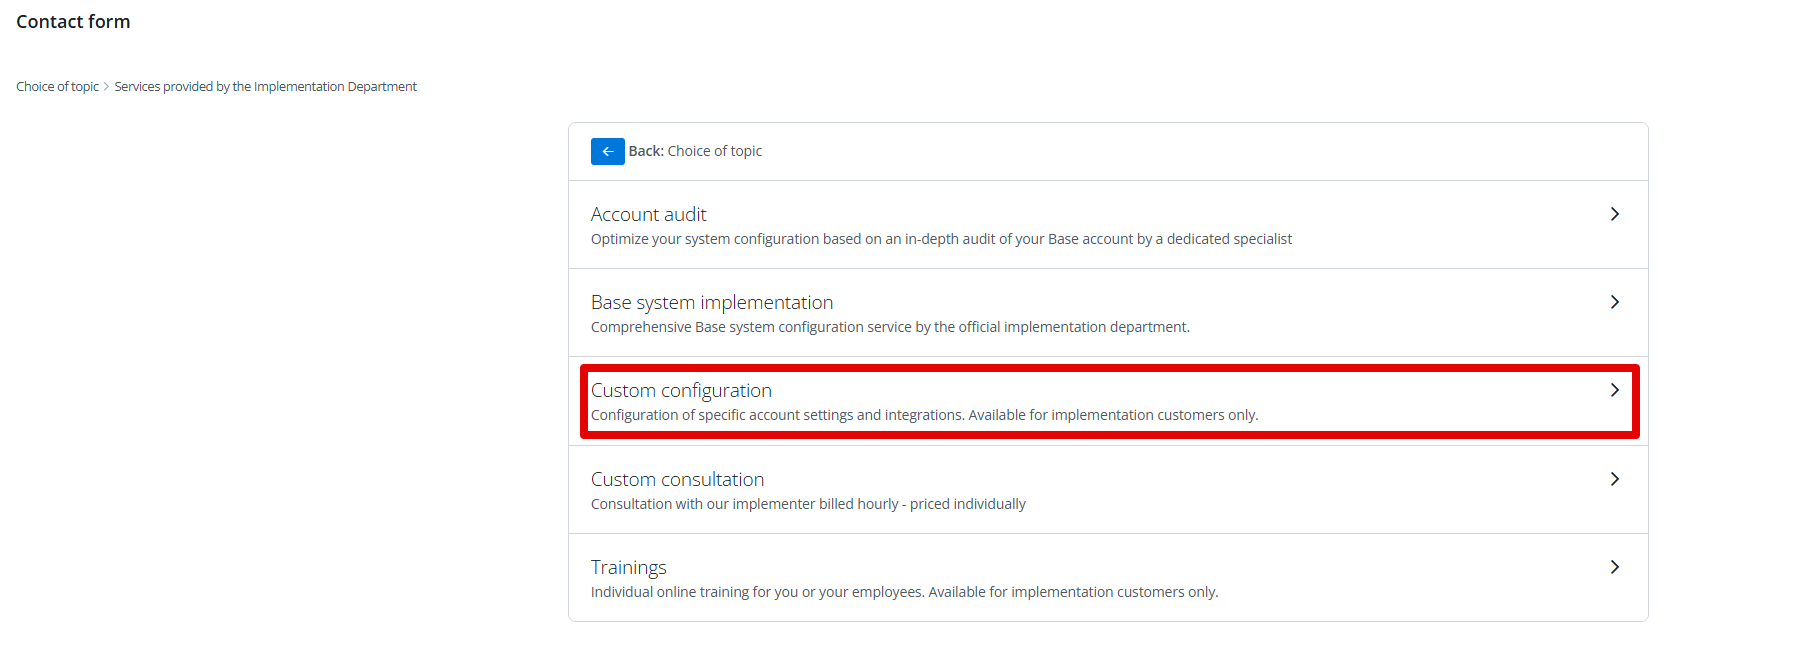Click the Implementation Department services breadcrumb
This screenshot has width=1794, height=648.
tap(265, 87)
